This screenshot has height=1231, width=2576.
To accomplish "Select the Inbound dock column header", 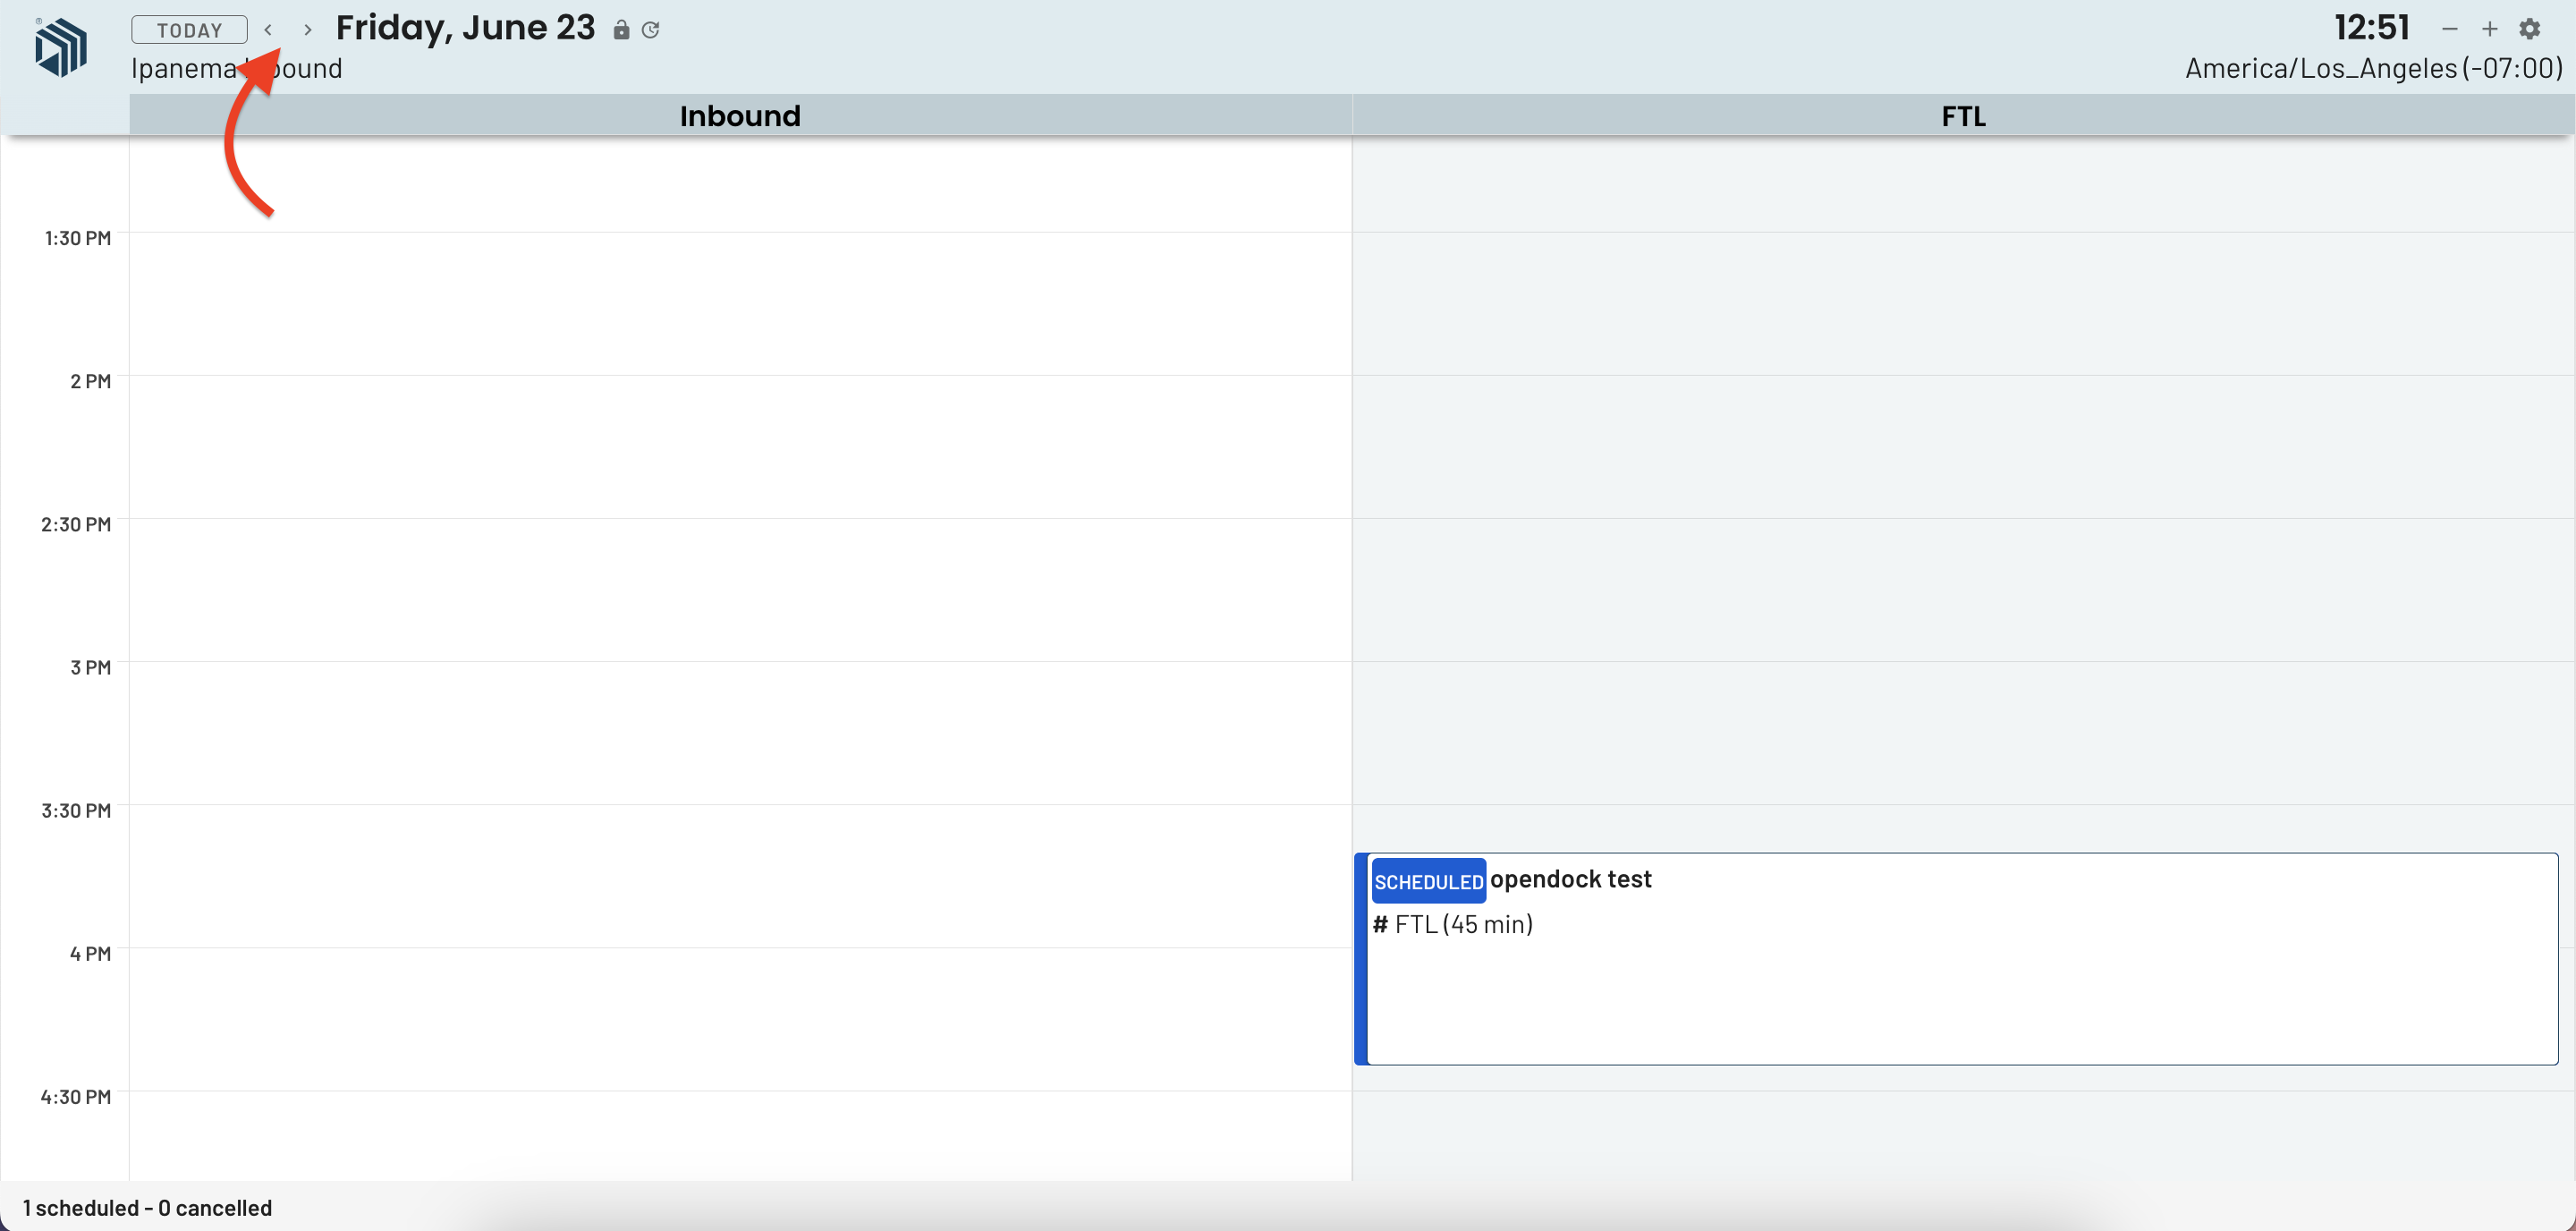I will pos(740,116).
